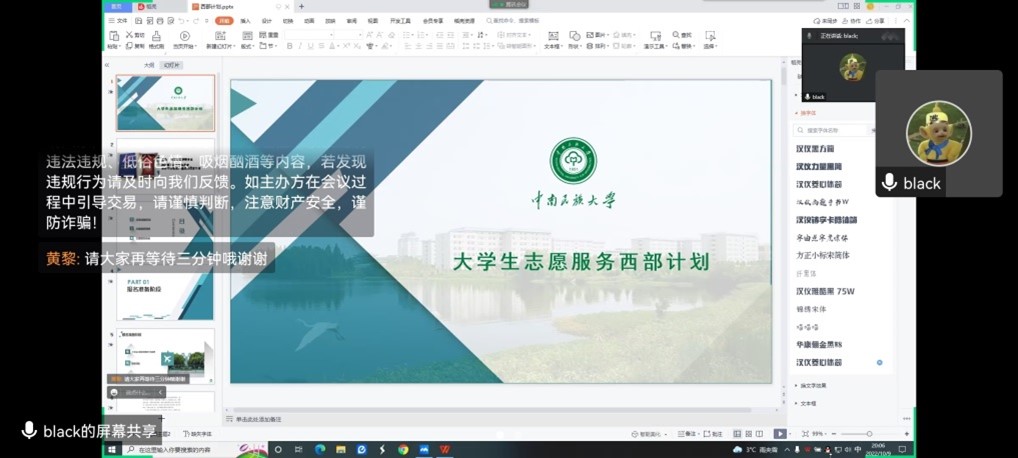Open the 文件 (File) menu
1018x458 pixels.
[119, 21]
